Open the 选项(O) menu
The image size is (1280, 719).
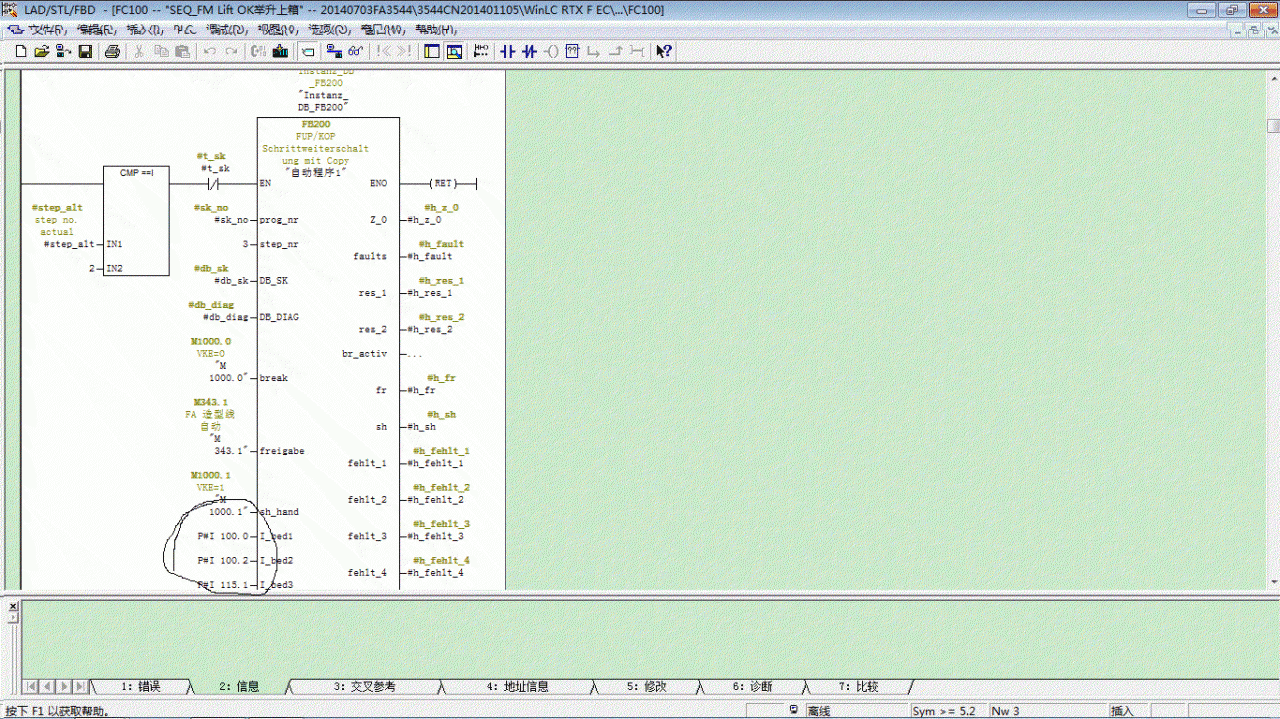coord(329,29)
